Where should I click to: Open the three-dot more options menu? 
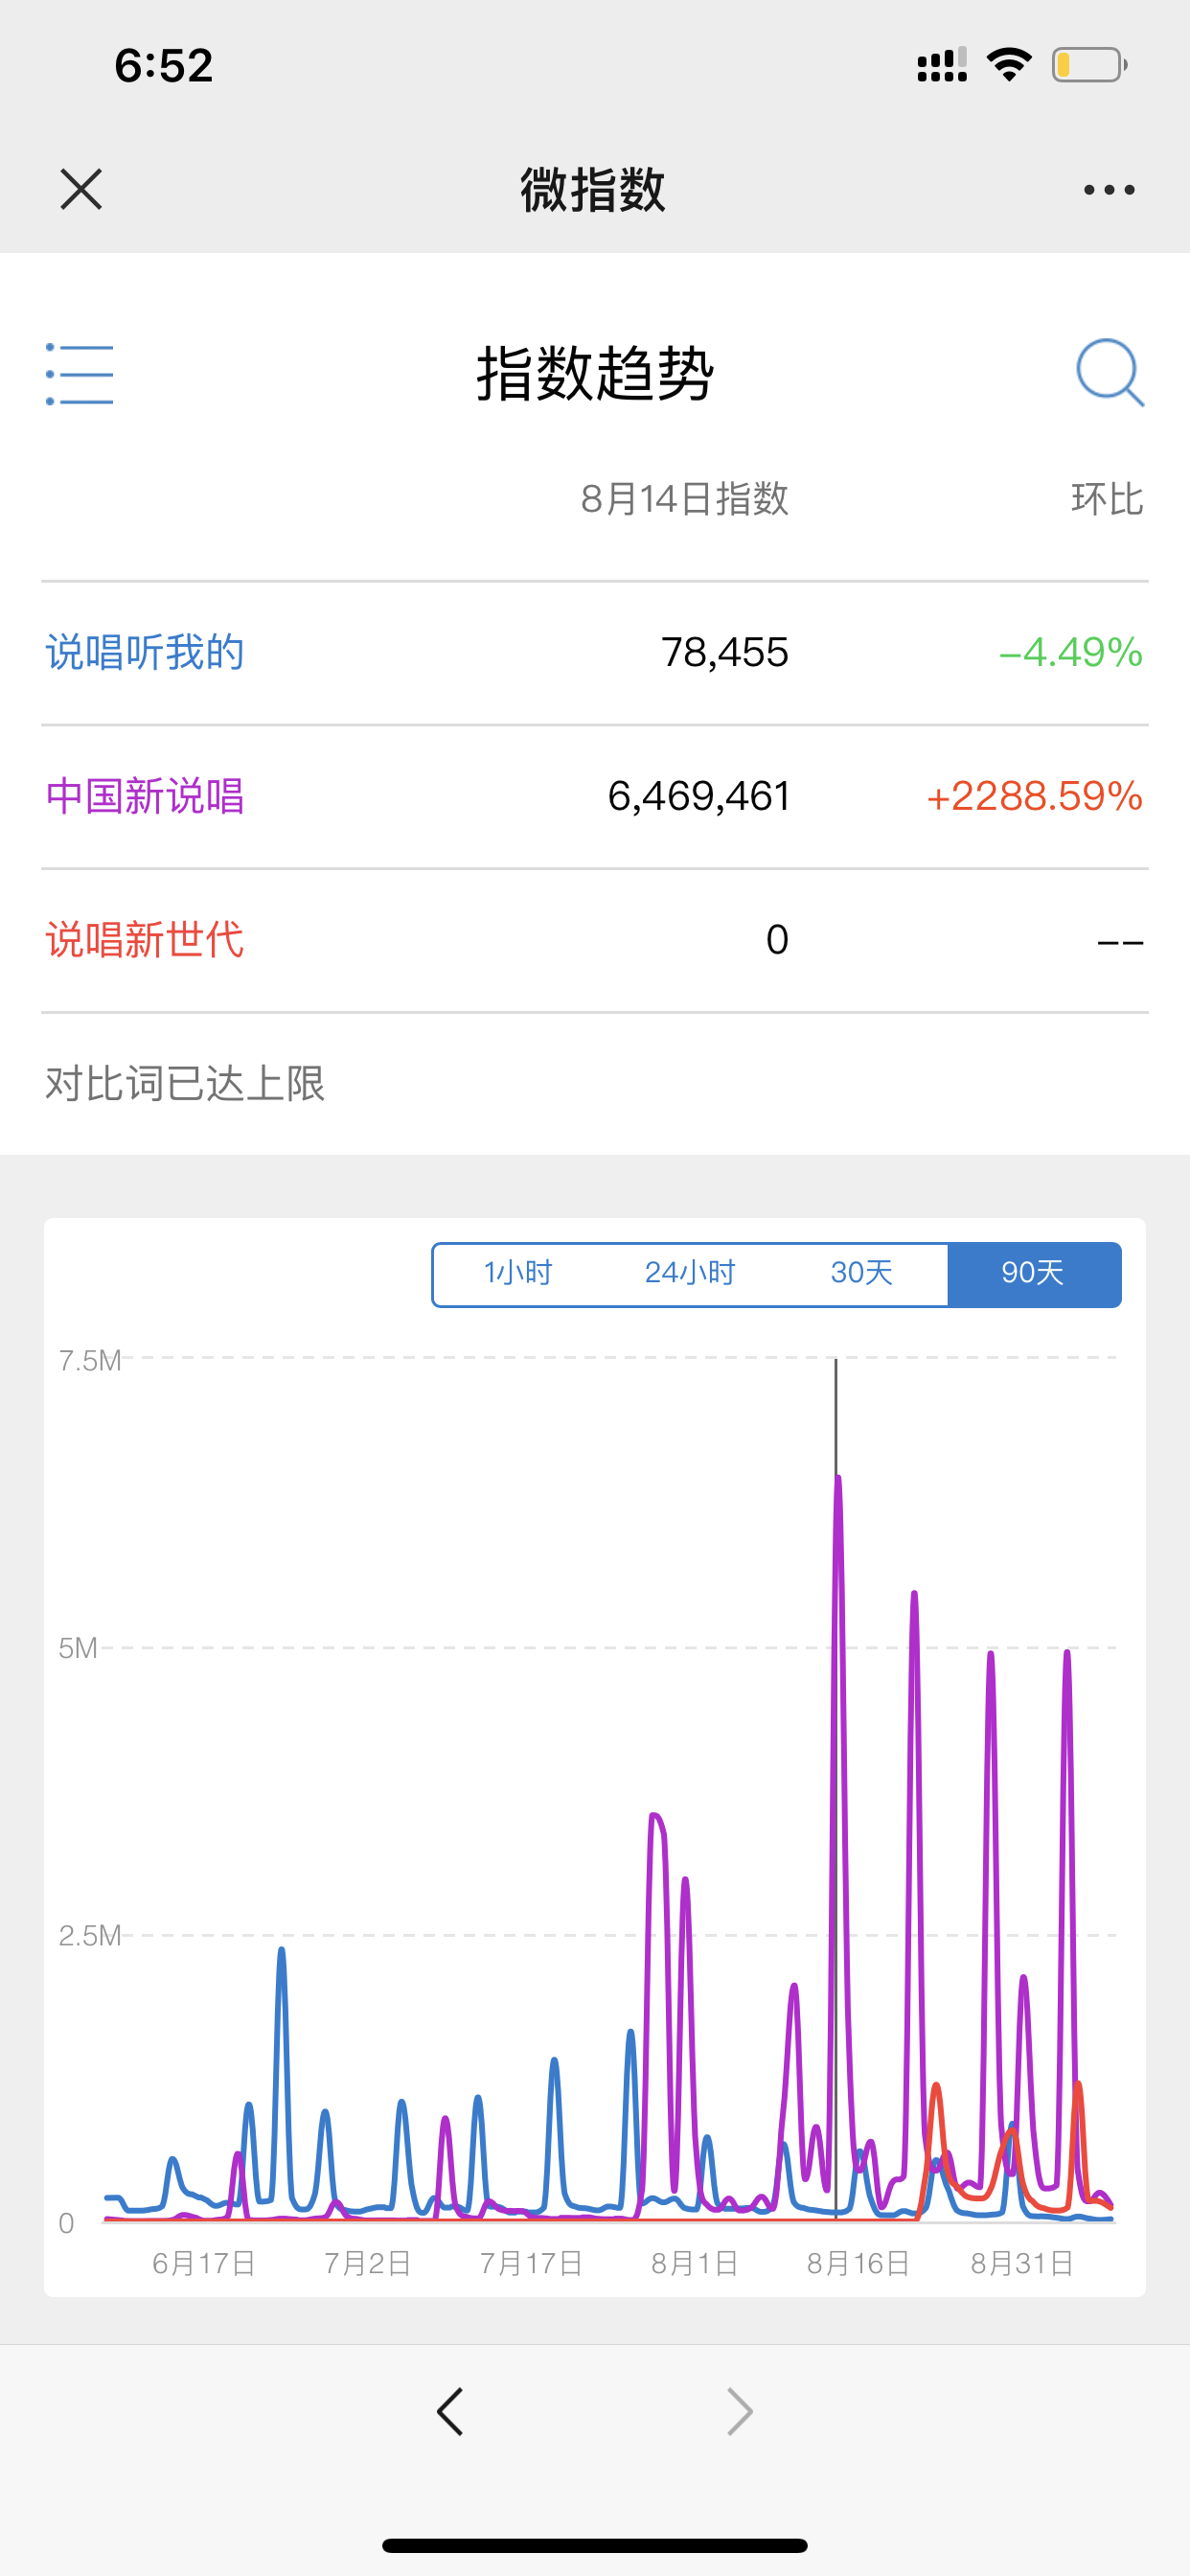[x=1109, y=189]
